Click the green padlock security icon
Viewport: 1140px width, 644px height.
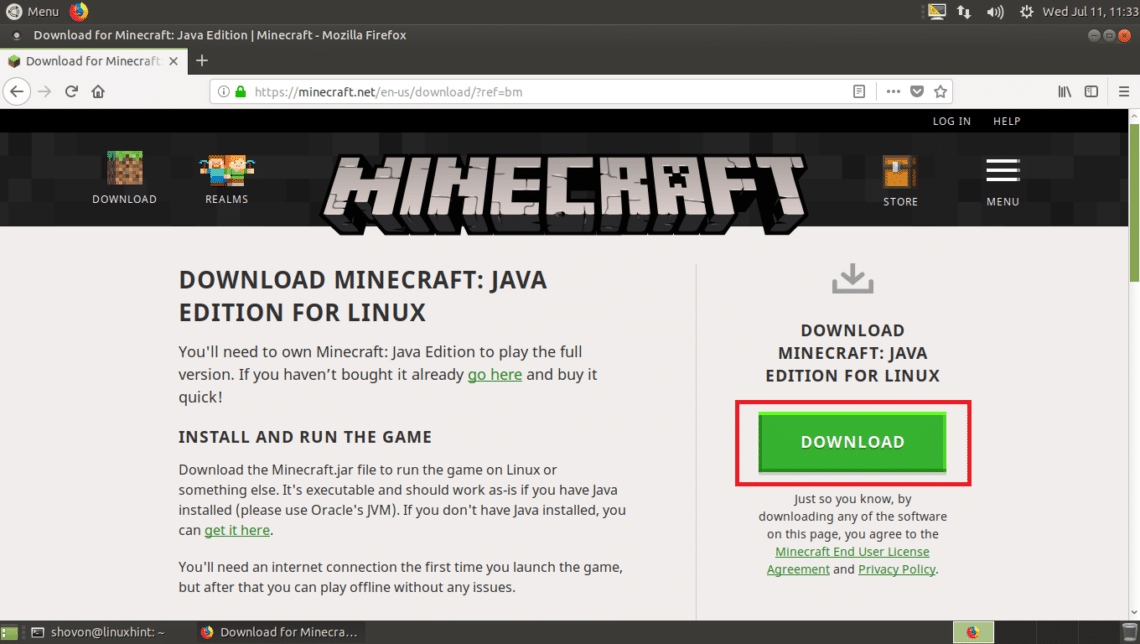241,92
